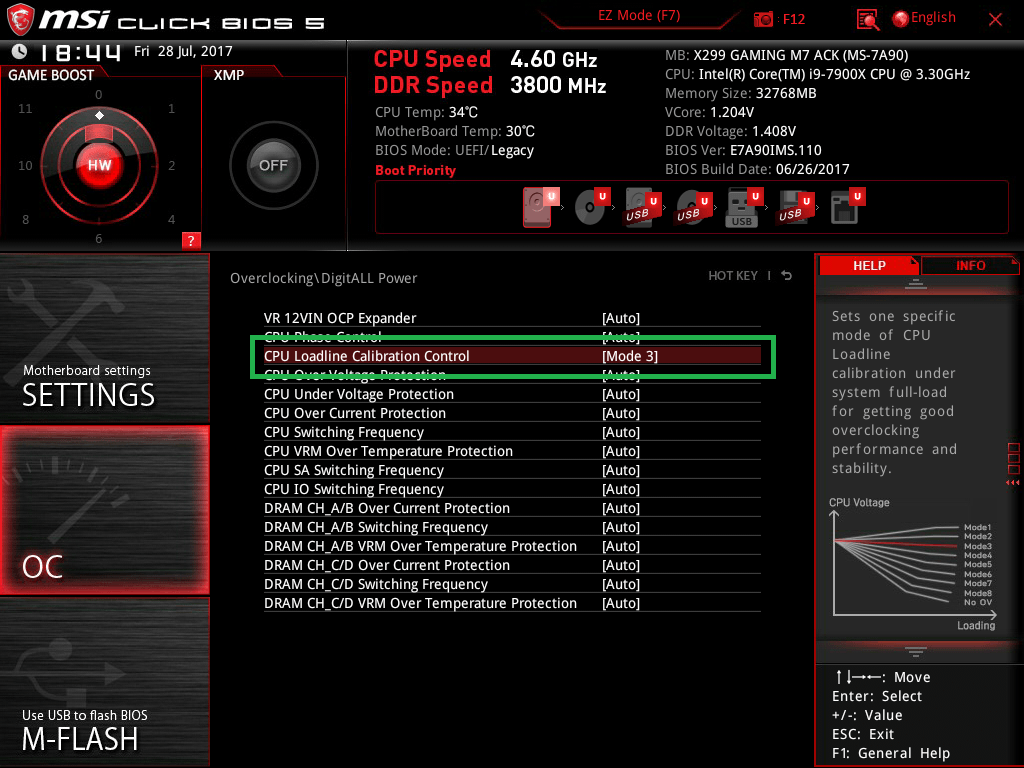The image size is (1024, 768).
Task: Open VR 12VIN OCP Expander Auto value
Action: tap(621, 318)
